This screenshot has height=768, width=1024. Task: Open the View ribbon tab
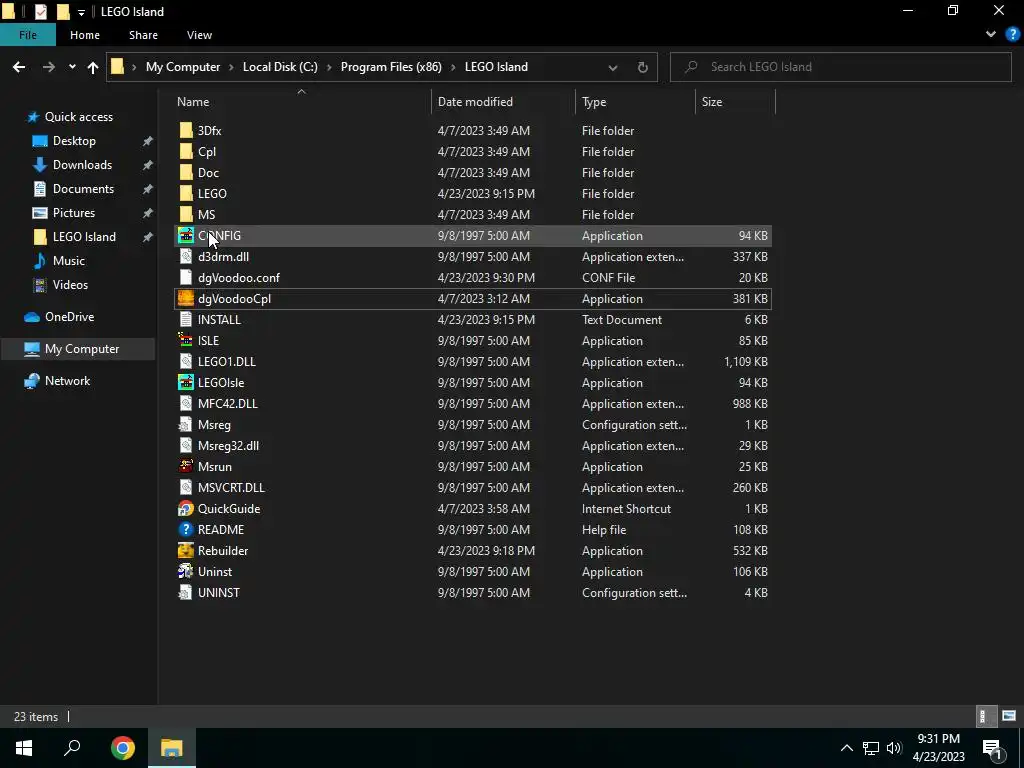click(x=199, y=35)
